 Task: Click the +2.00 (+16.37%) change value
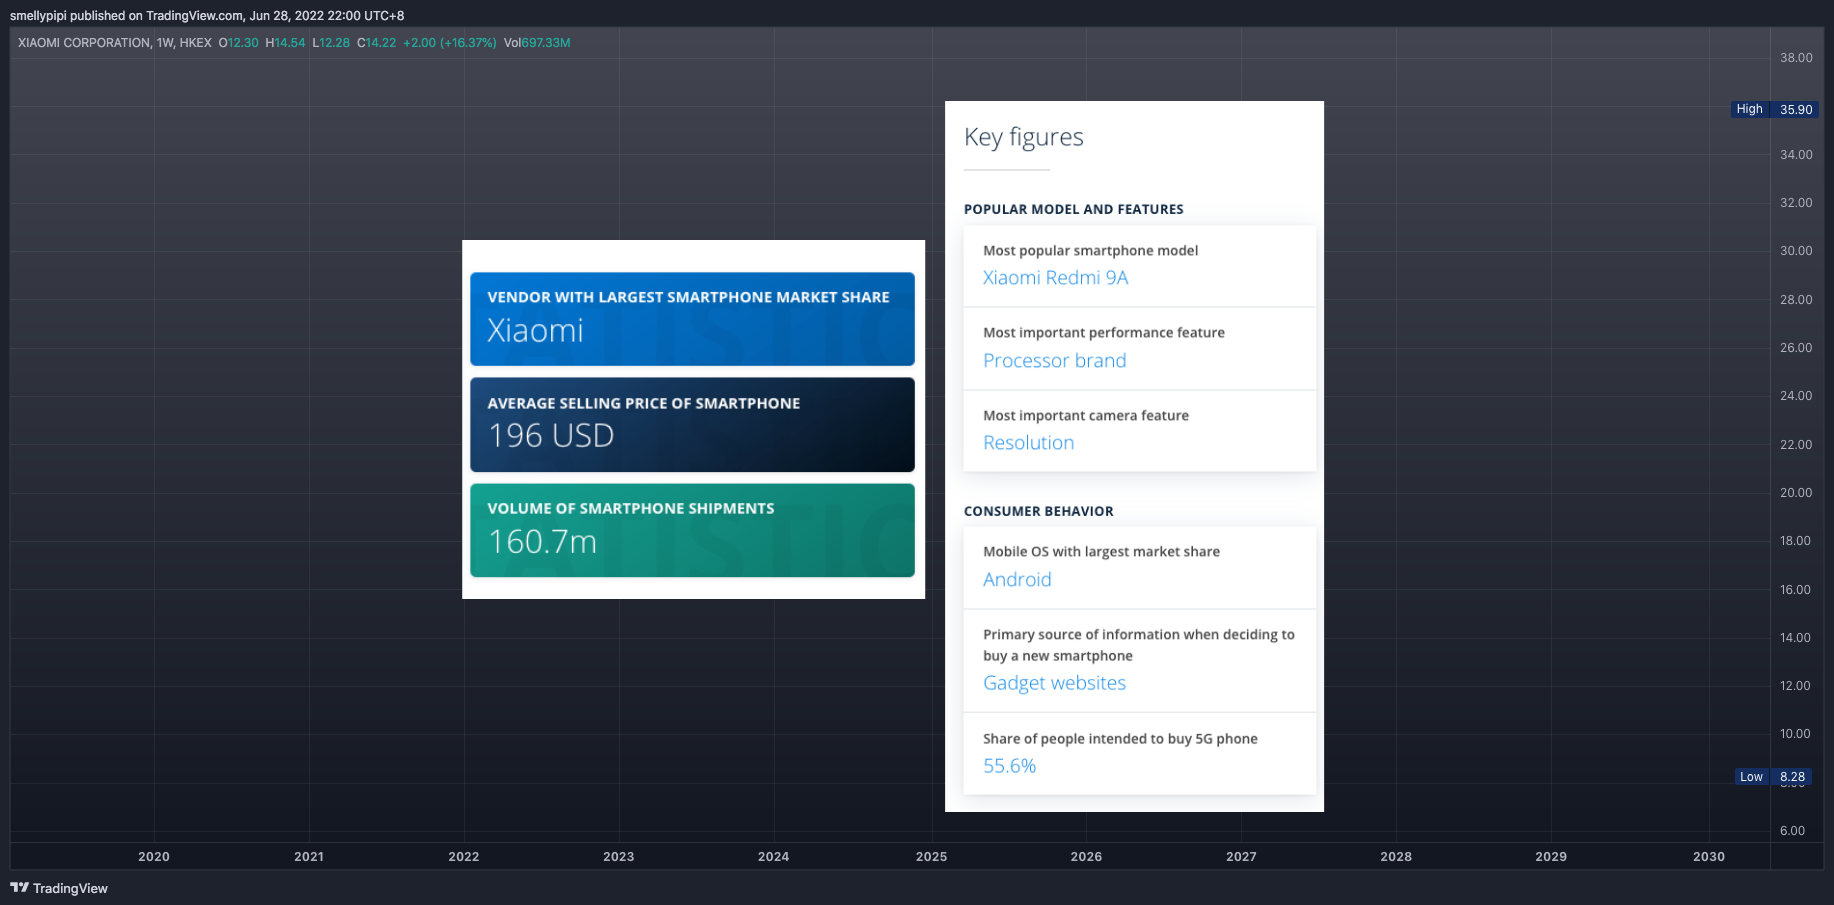(x=450, y=43)
